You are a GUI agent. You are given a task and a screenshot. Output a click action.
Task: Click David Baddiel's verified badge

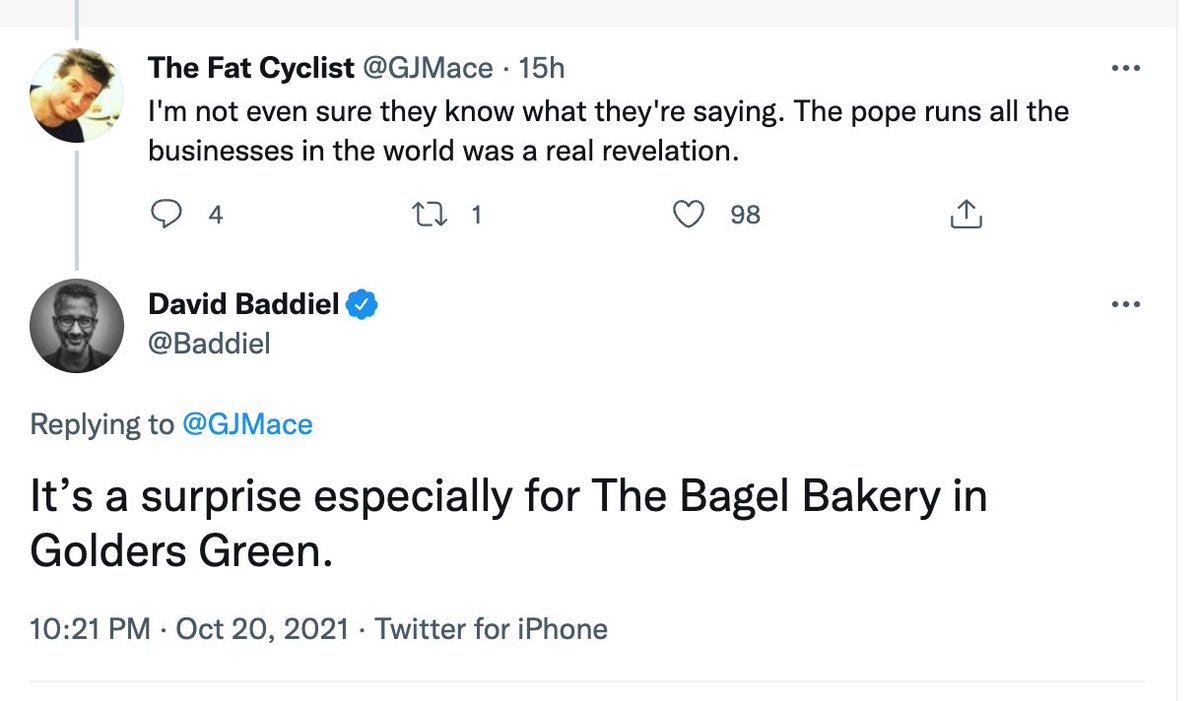click(x=362, y=305)
